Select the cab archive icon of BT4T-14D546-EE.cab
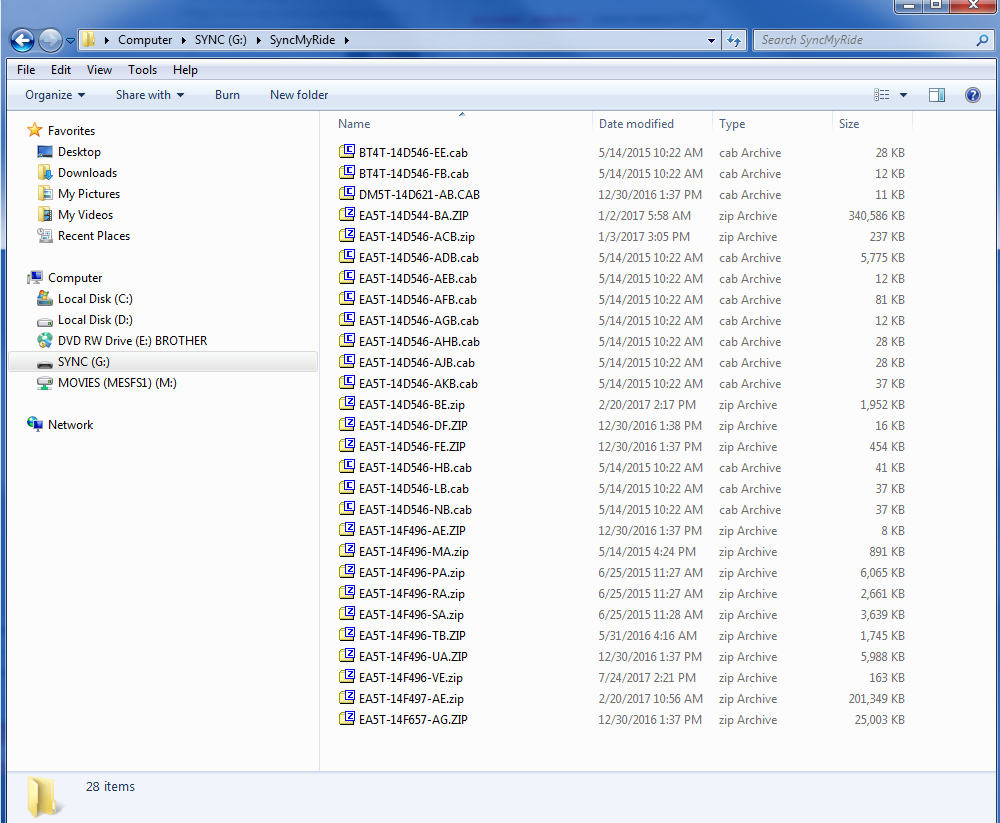Viewport: 1000px width, 823px height. [347, 152]
